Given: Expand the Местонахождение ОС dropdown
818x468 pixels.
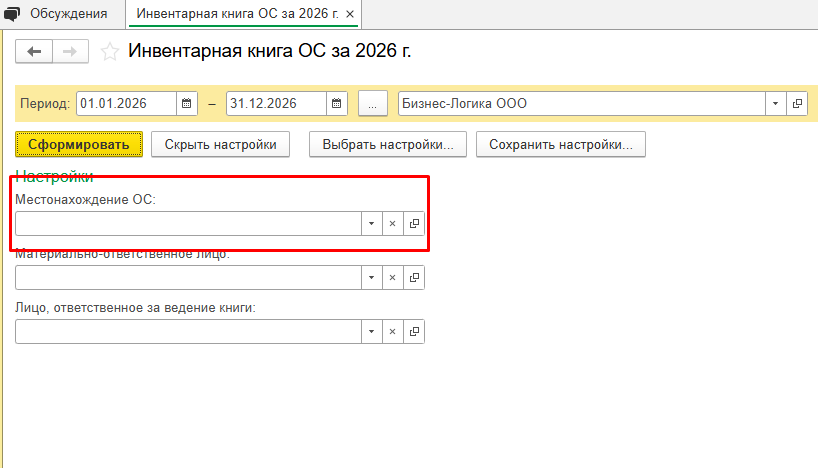Looking at the screenshot, I should pos(371,223).
